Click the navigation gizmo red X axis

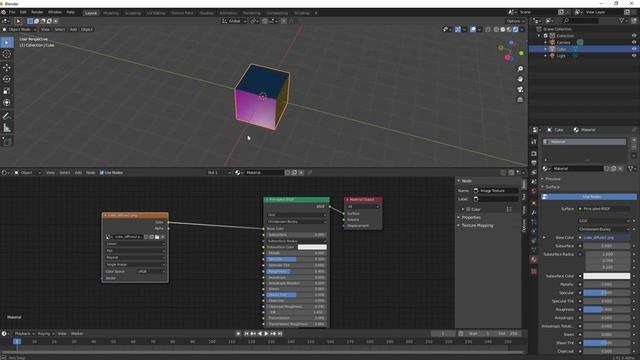(507, 58)
